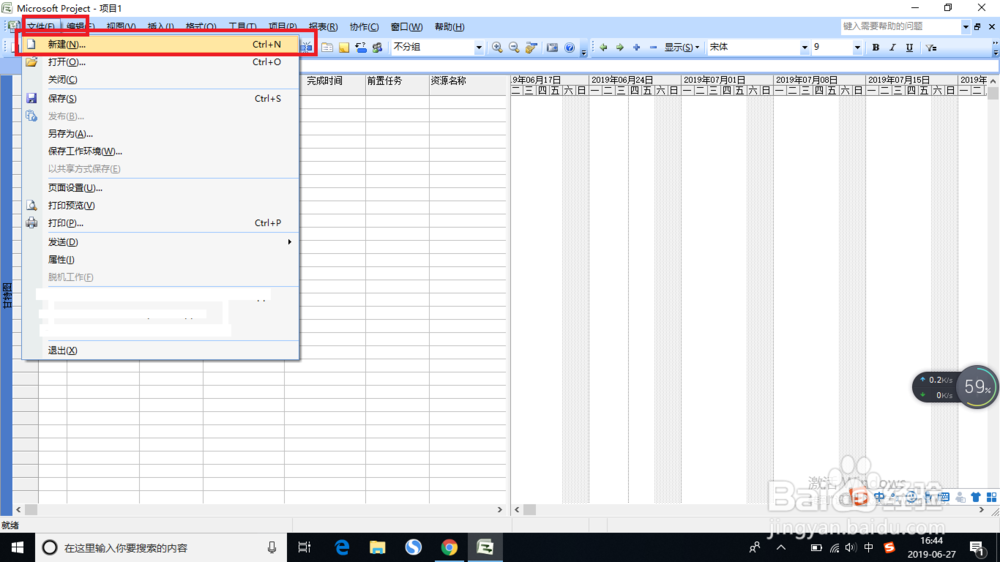
Task: Click the 键入需要帮助的问题 help box
Action: coord(901,27)
